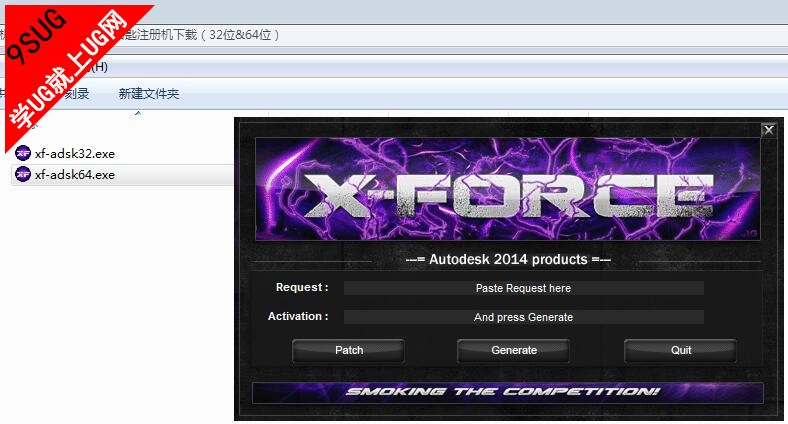Image resolution: width=788 pixels, height=424 pixels.
Task: Close the X-Force window
Action: click(769, 130)
